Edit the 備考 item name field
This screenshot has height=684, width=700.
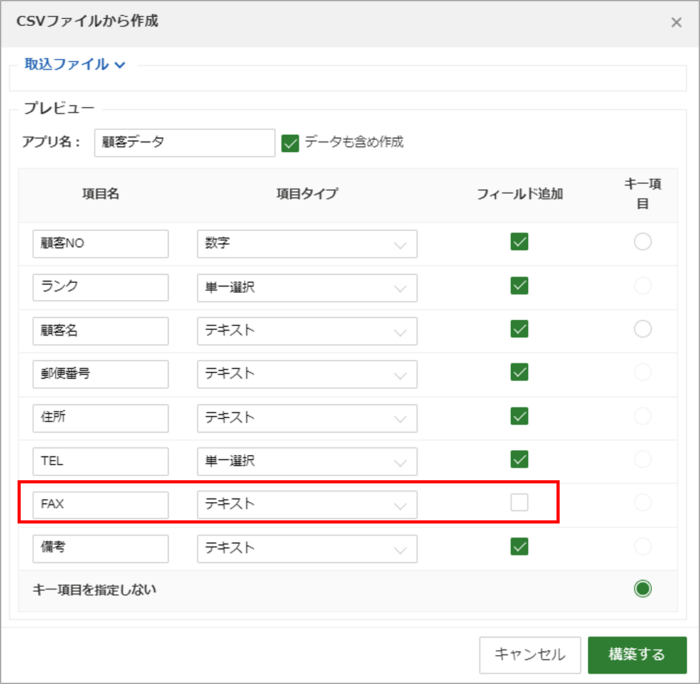pos(100,549)
